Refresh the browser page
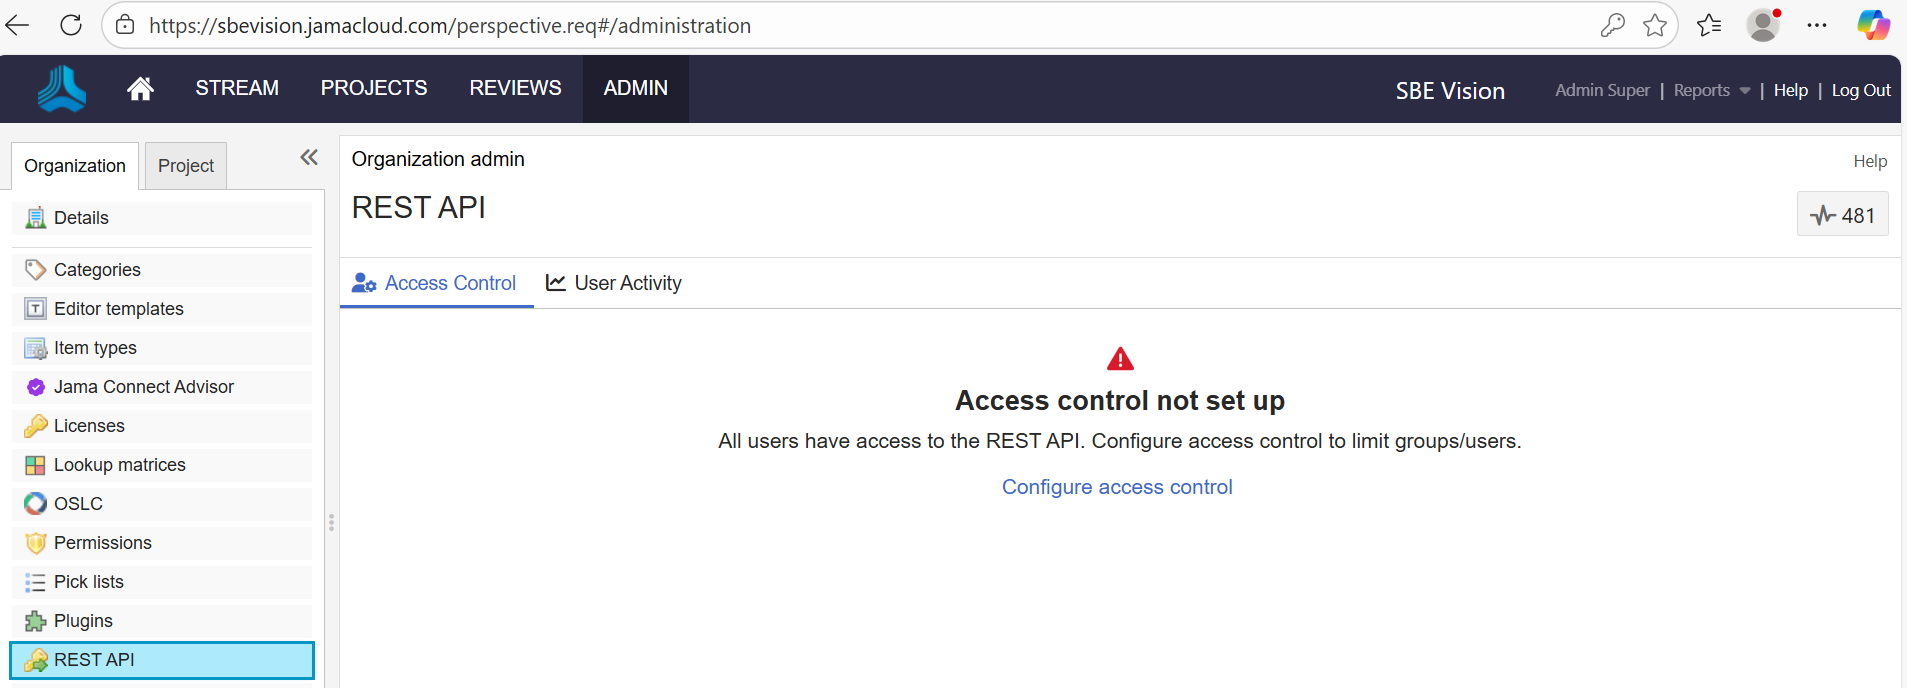This screenshot has width=1907, height=688. [x=71, y=26]
